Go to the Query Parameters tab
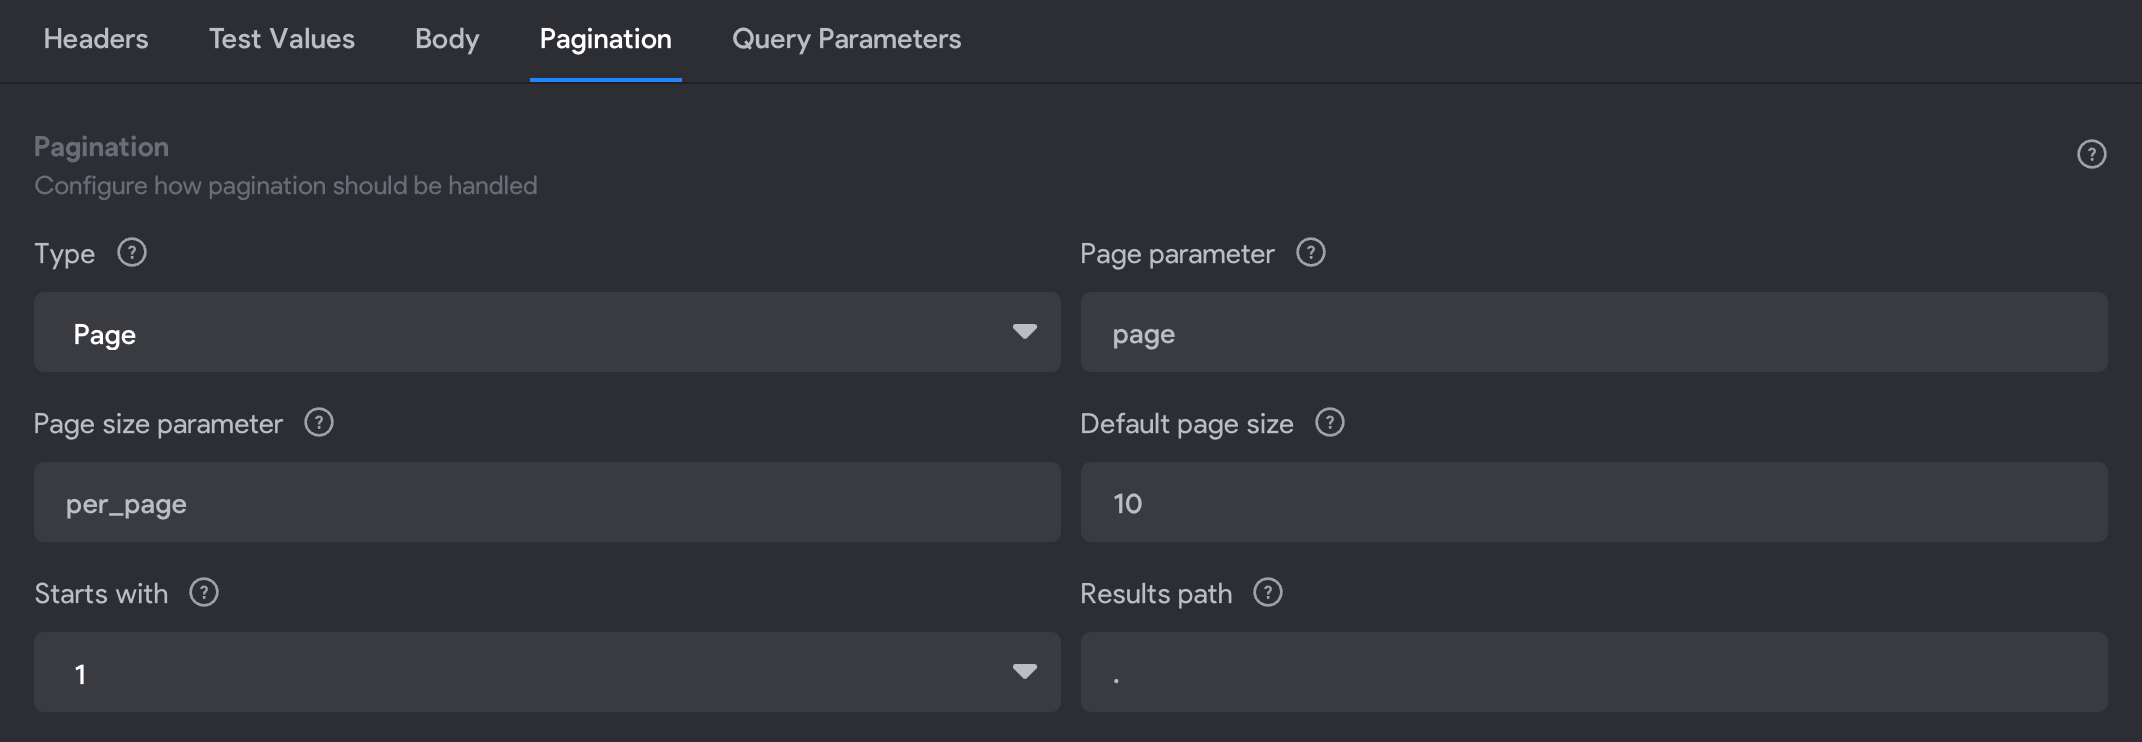2142x742 pixels. click(x=847, y=39)
